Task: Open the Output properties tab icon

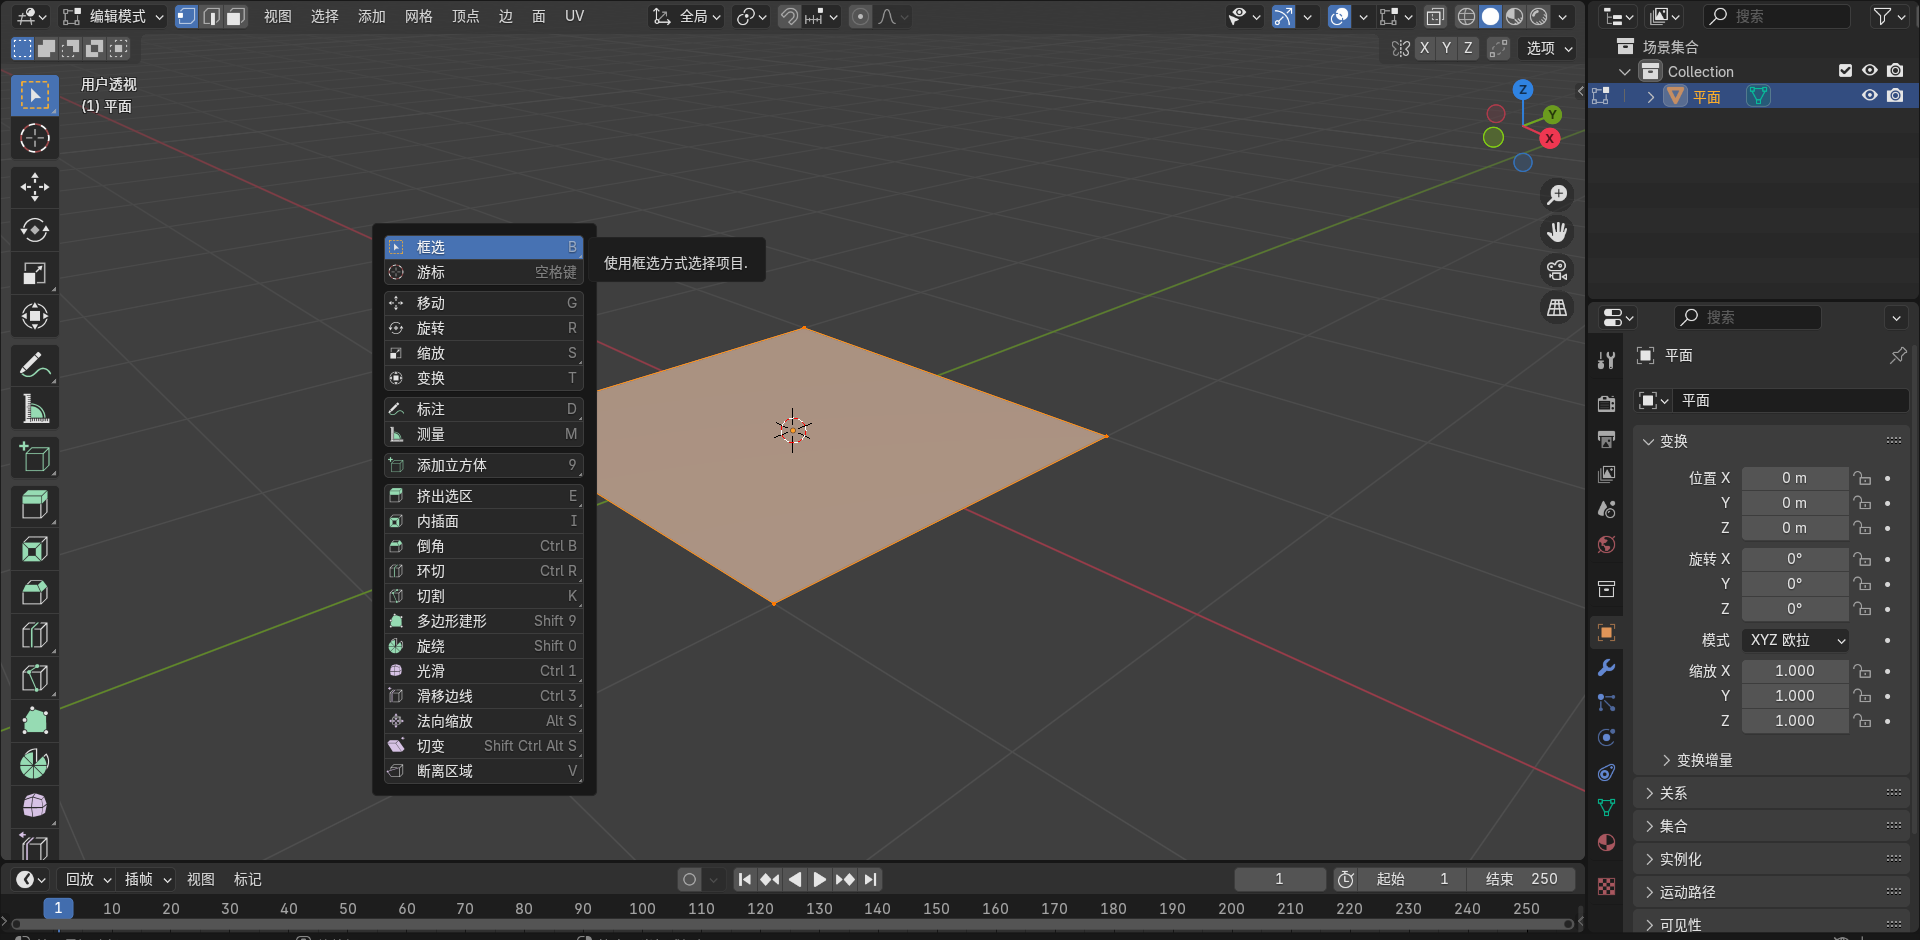Action: pyautogui.click(x=1606, y=438)
